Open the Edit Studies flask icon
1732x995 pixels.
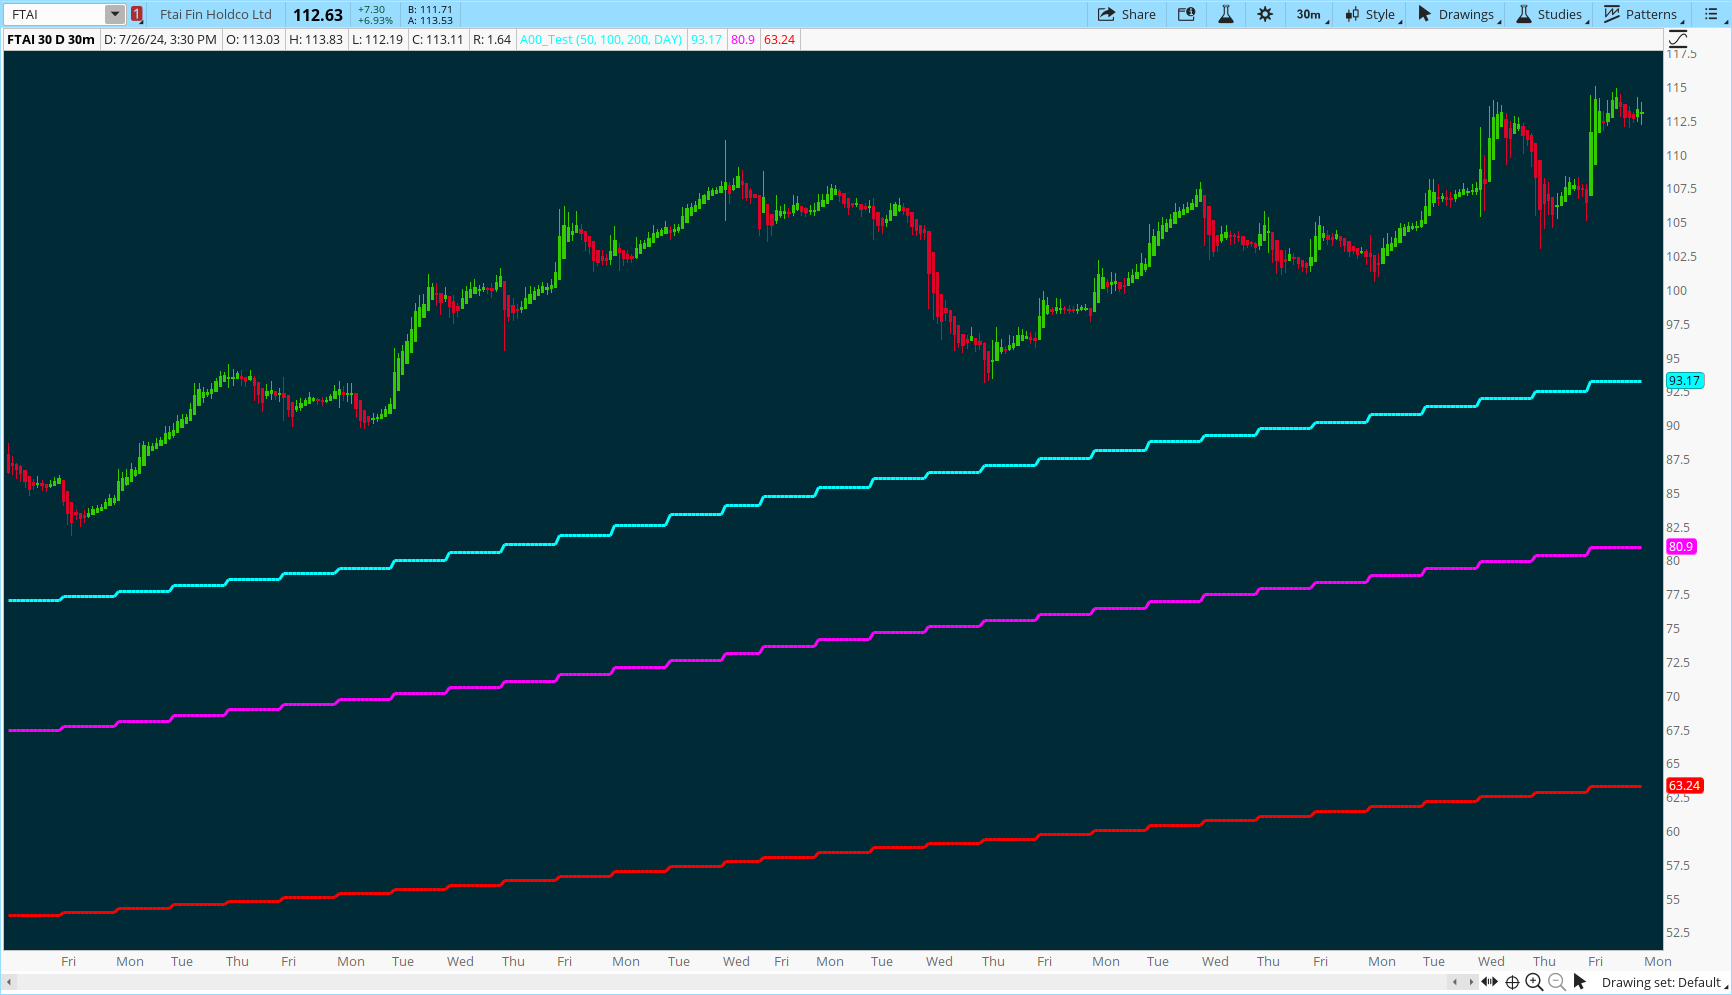pyautogui.click(x=1225, y=14)
